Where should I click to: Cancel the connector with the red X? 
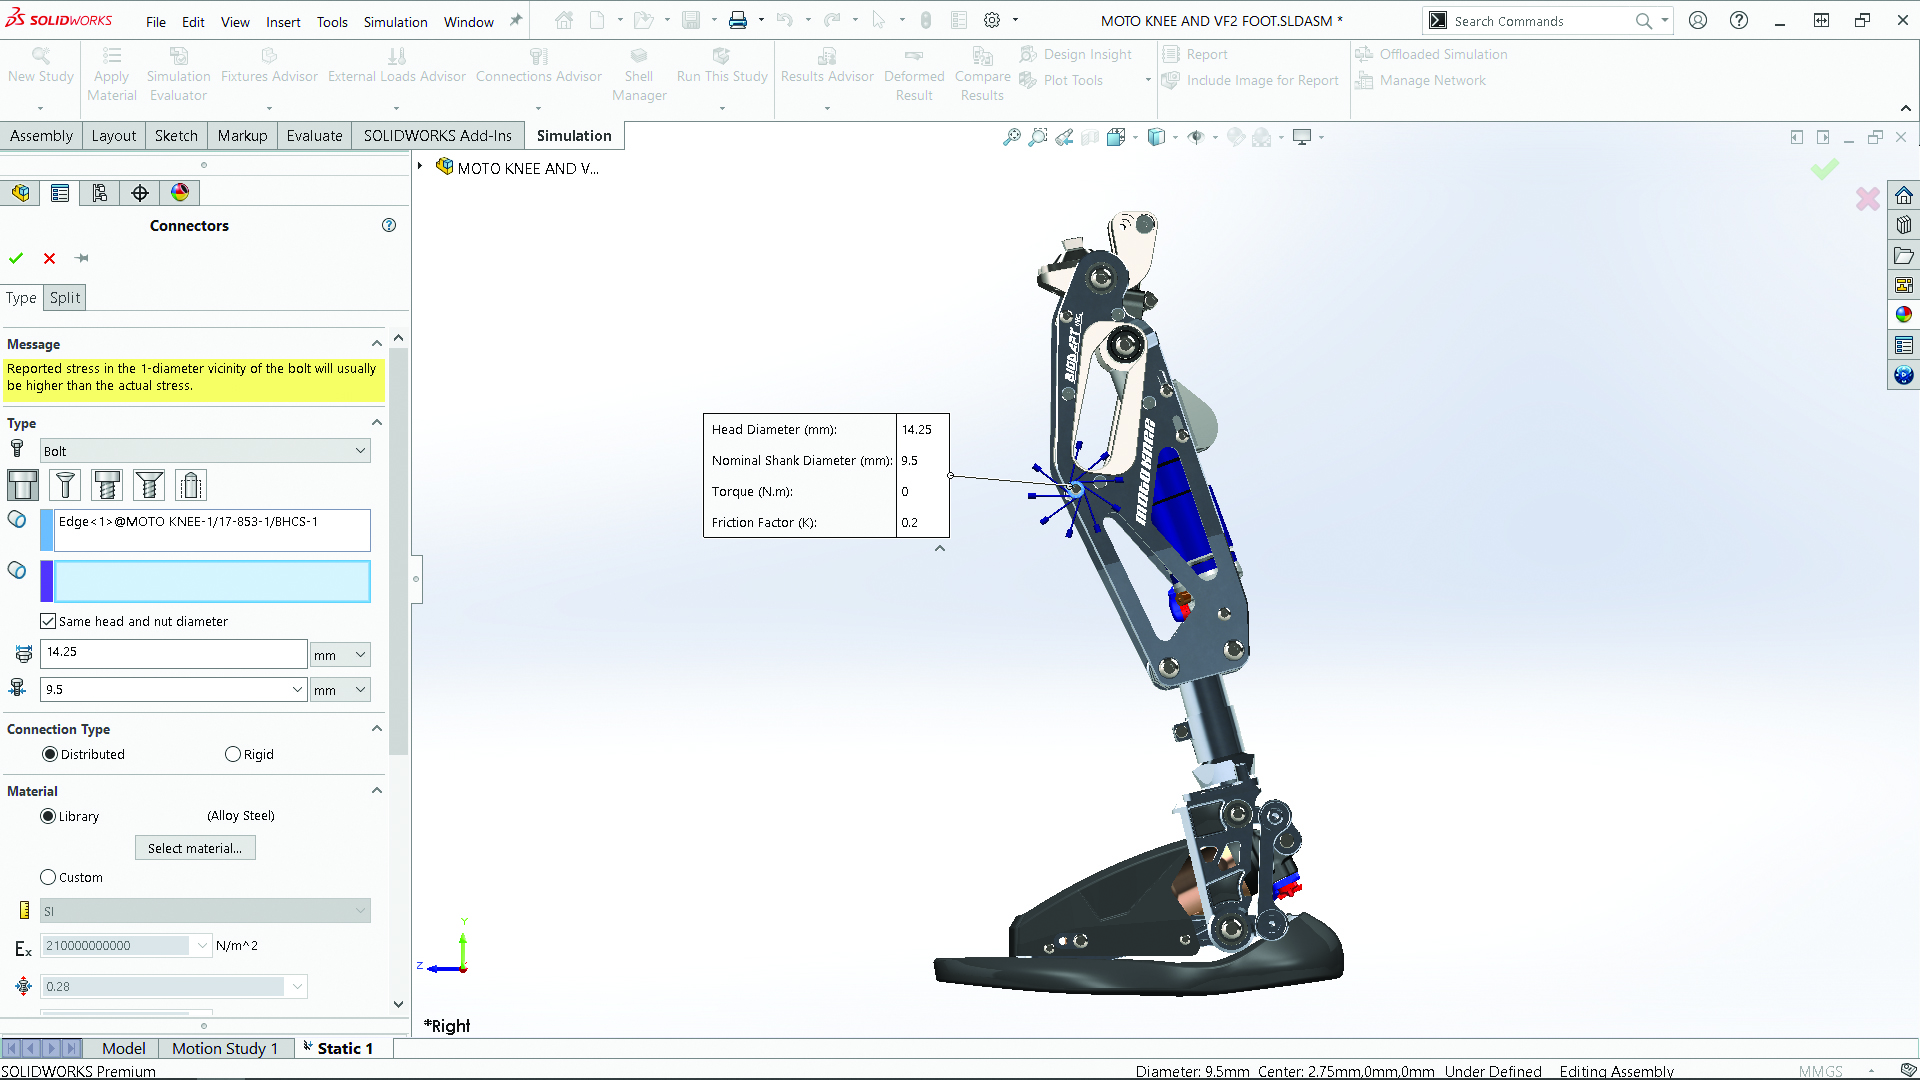tap(49, 258)
